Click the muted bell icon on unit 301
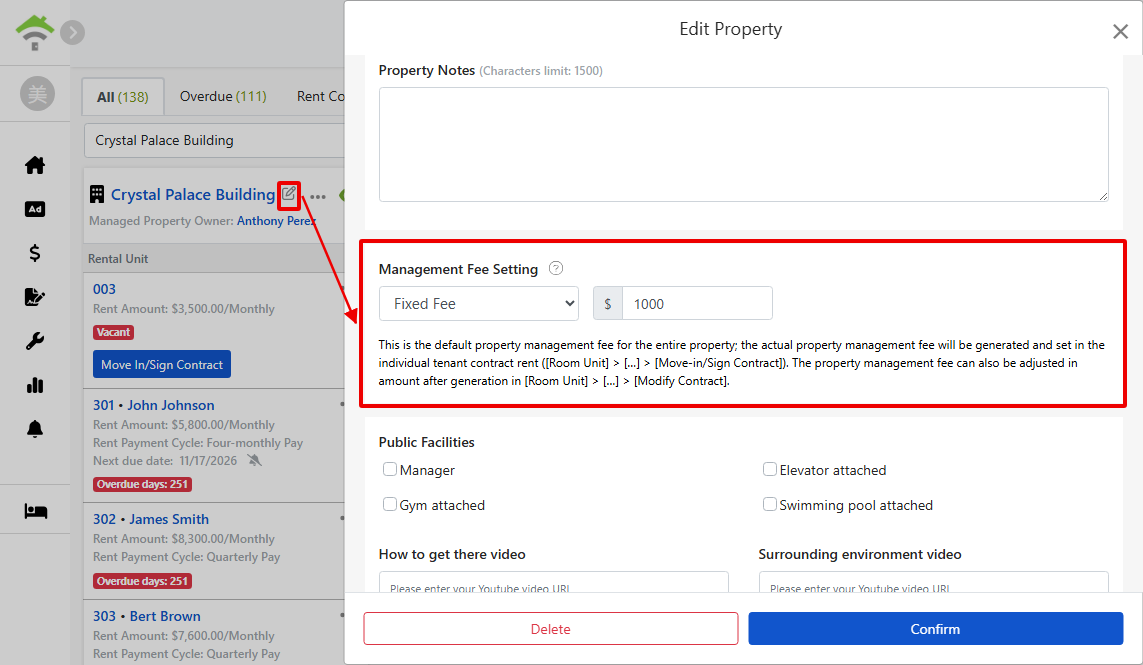Image resolution: width=1143 pixels, height=665 pixels. (254, 460)
